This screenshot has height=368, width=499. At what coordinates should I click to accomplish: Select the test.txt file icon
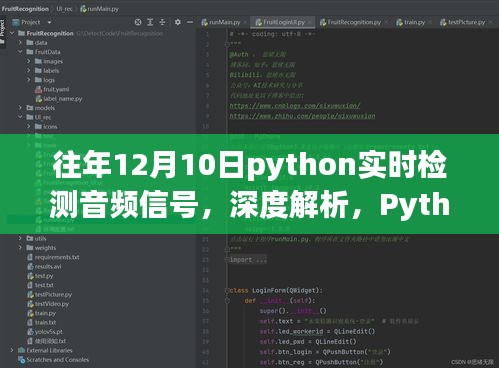click(30, 285)
